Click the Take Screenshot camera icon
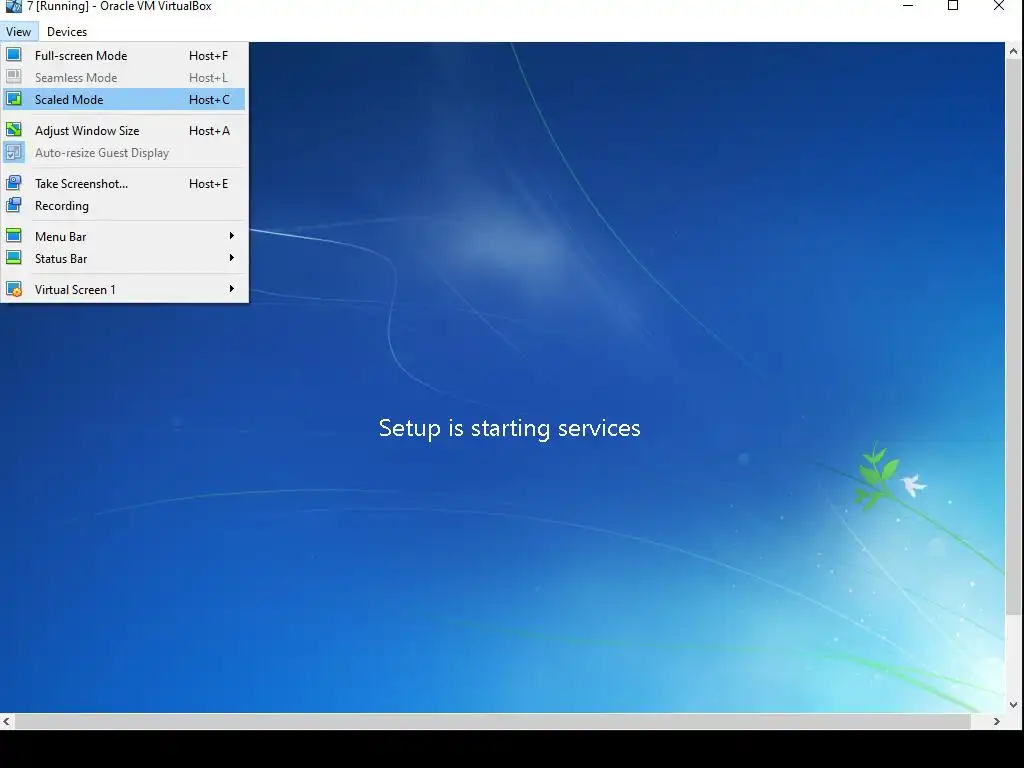This screenshot has height=768, width=1024. coord(14,183)
